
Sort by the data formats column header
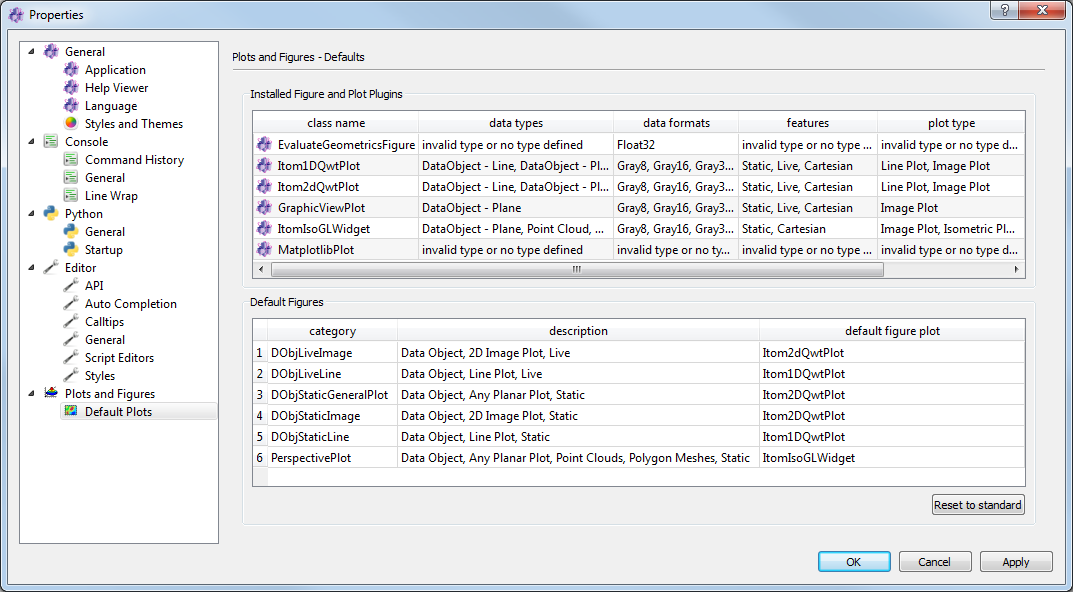[676, 123]
